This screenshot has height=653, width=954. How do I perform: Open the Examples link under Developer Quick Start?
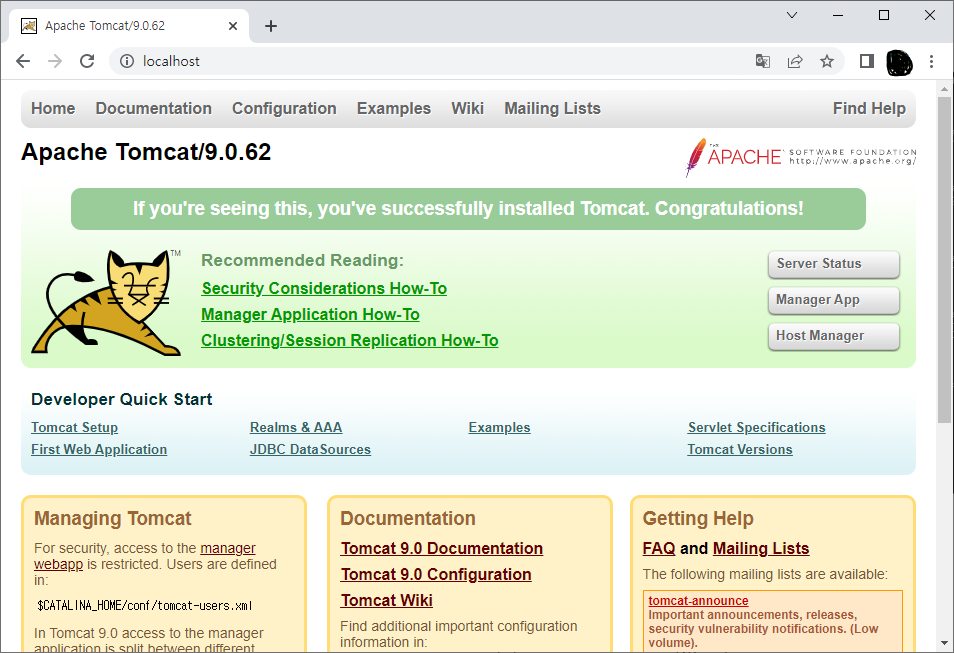pyautogui.click(x=500, y=428)
